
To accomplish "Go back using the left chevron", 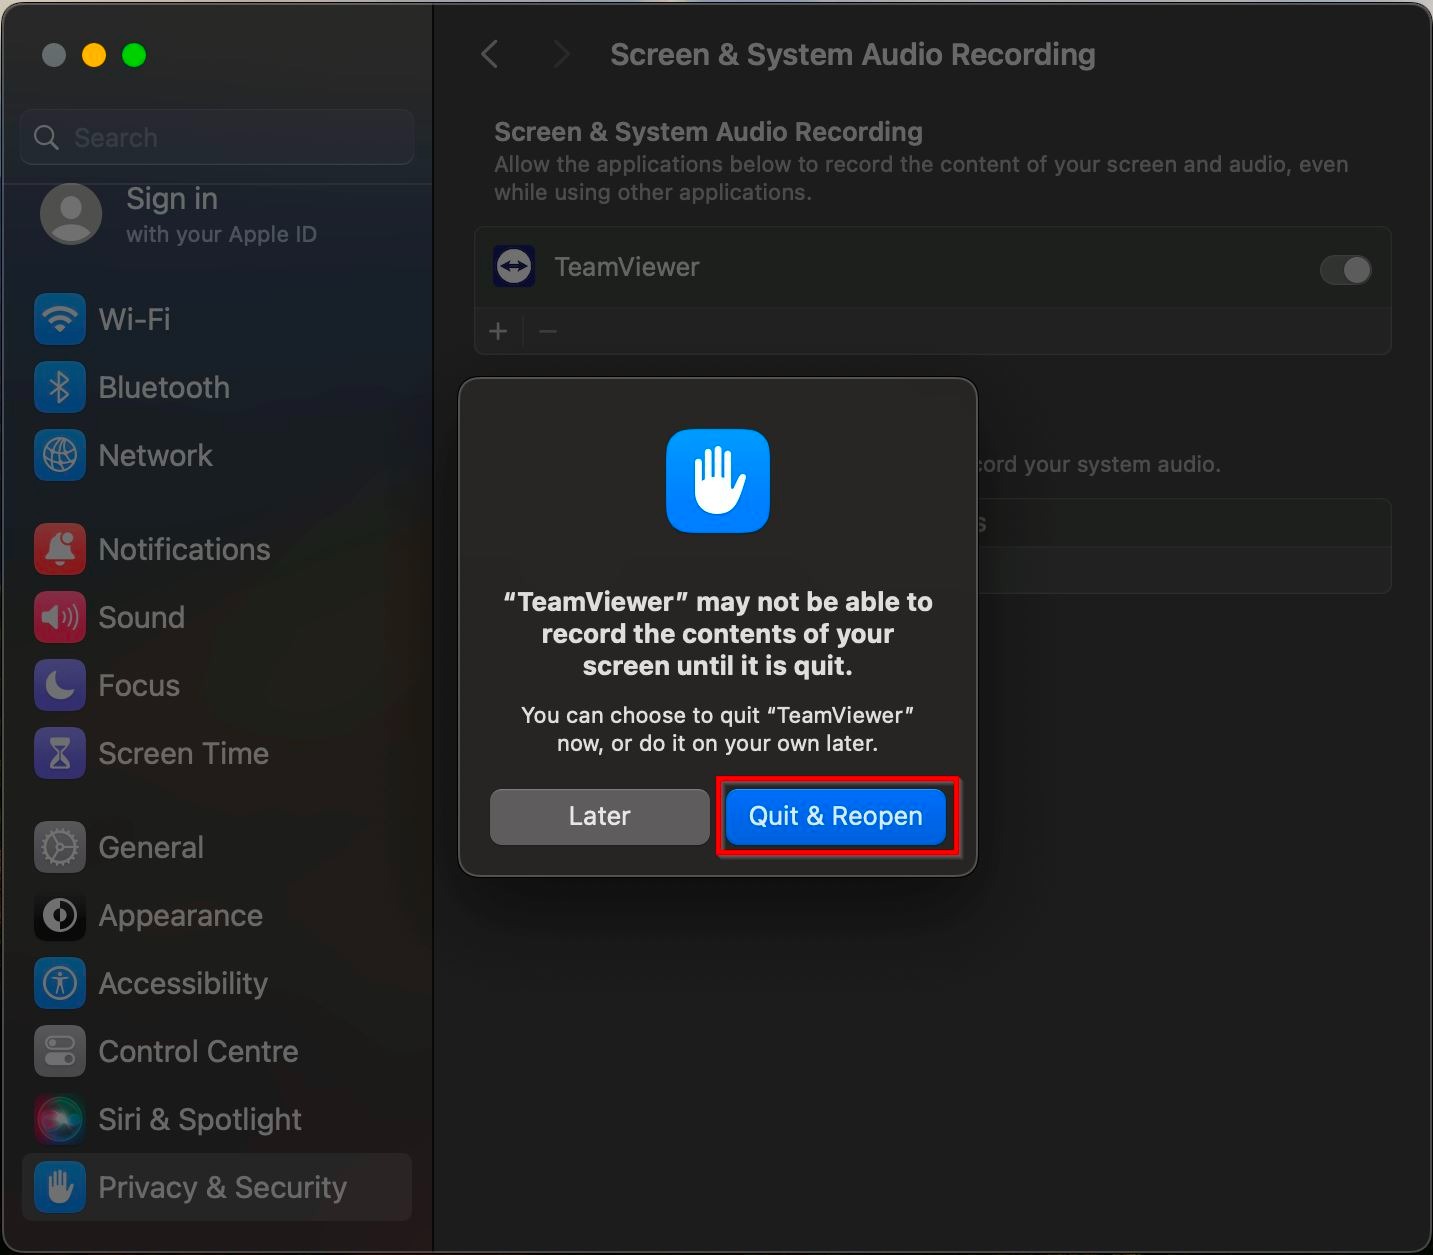I will pyautogui.click(x=490, y=54).
